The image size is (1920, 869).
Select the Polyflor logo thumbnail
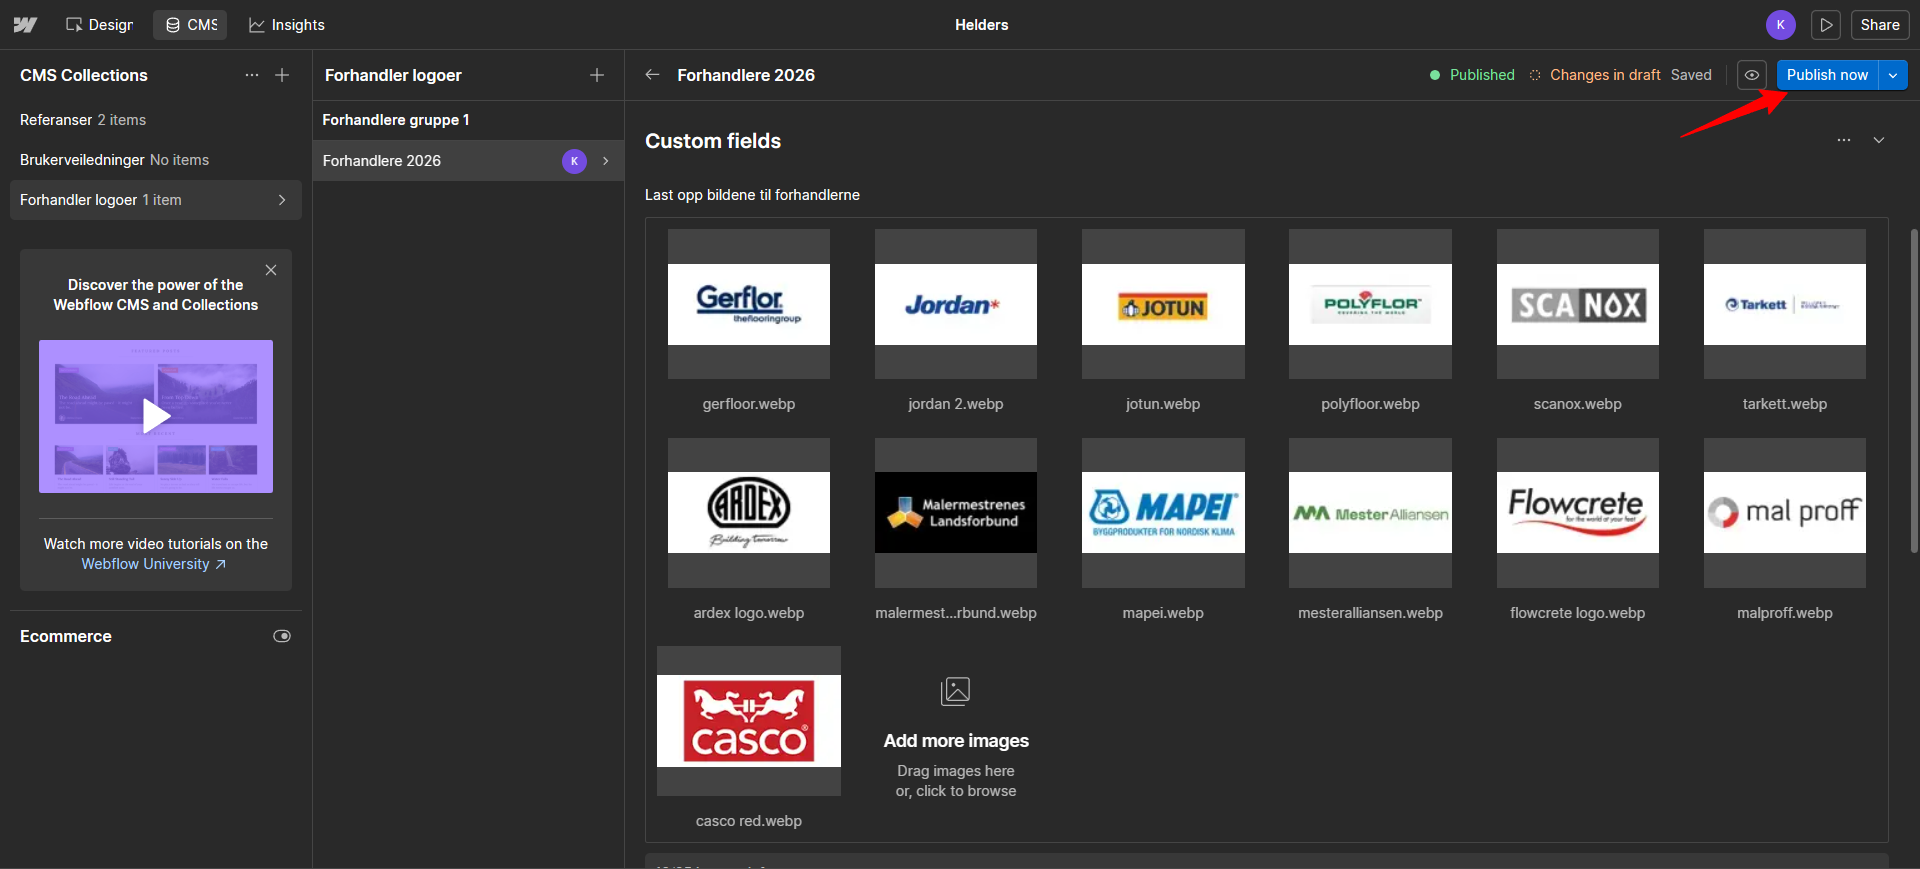pyautogui.click(x=1370, y=304)
